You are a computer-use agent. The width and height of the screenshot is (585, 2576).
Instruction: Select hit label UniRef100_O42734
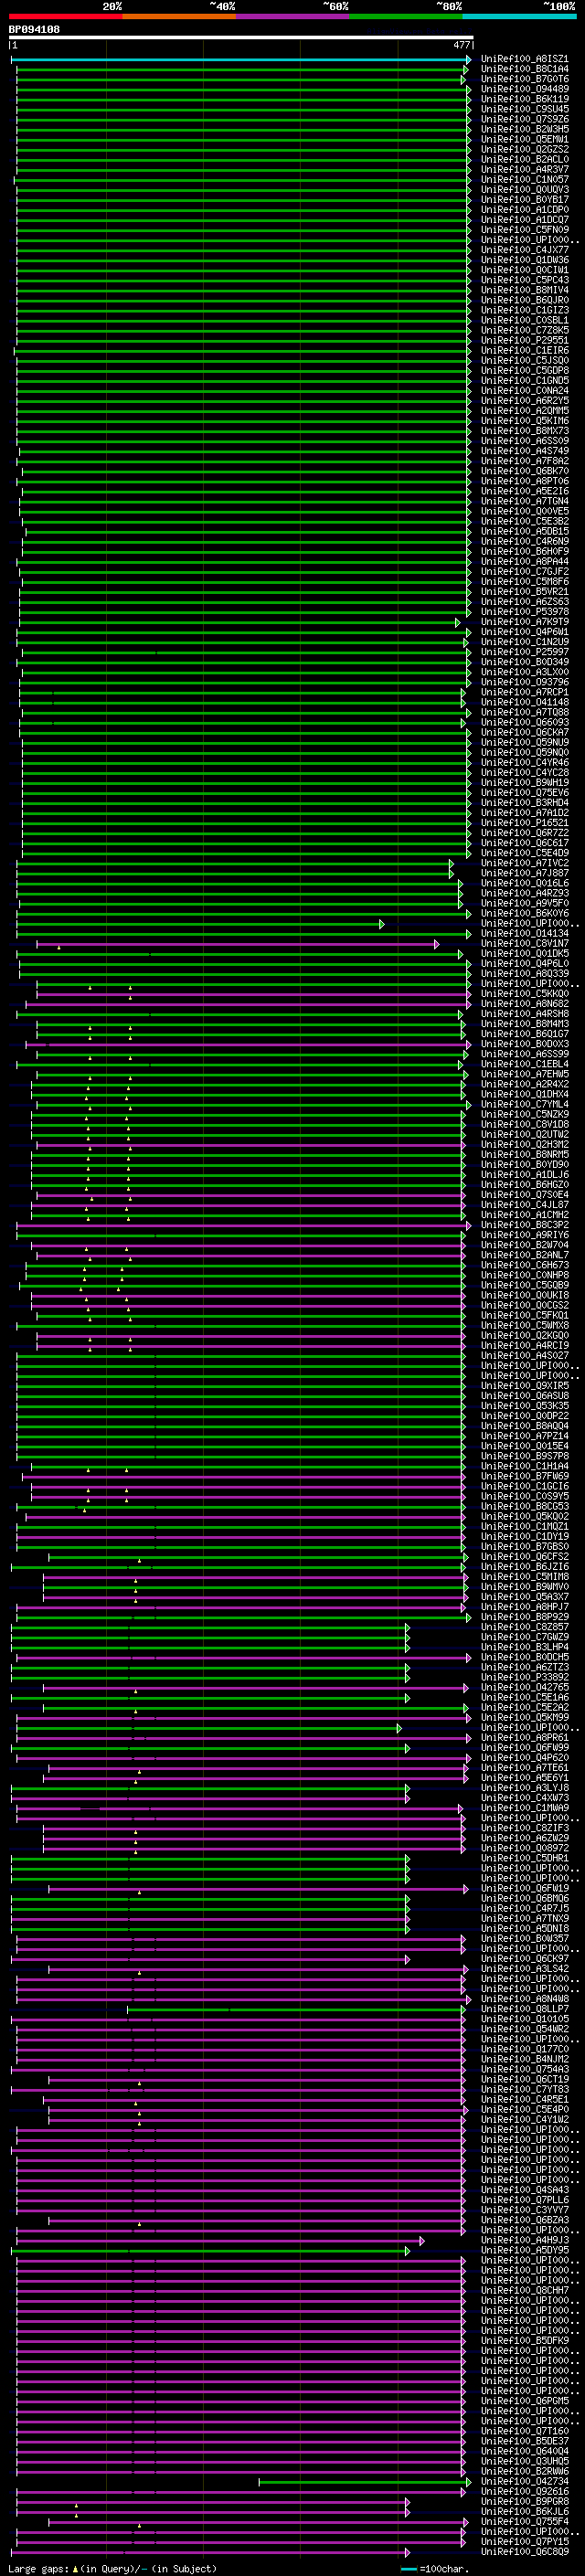524,2481
